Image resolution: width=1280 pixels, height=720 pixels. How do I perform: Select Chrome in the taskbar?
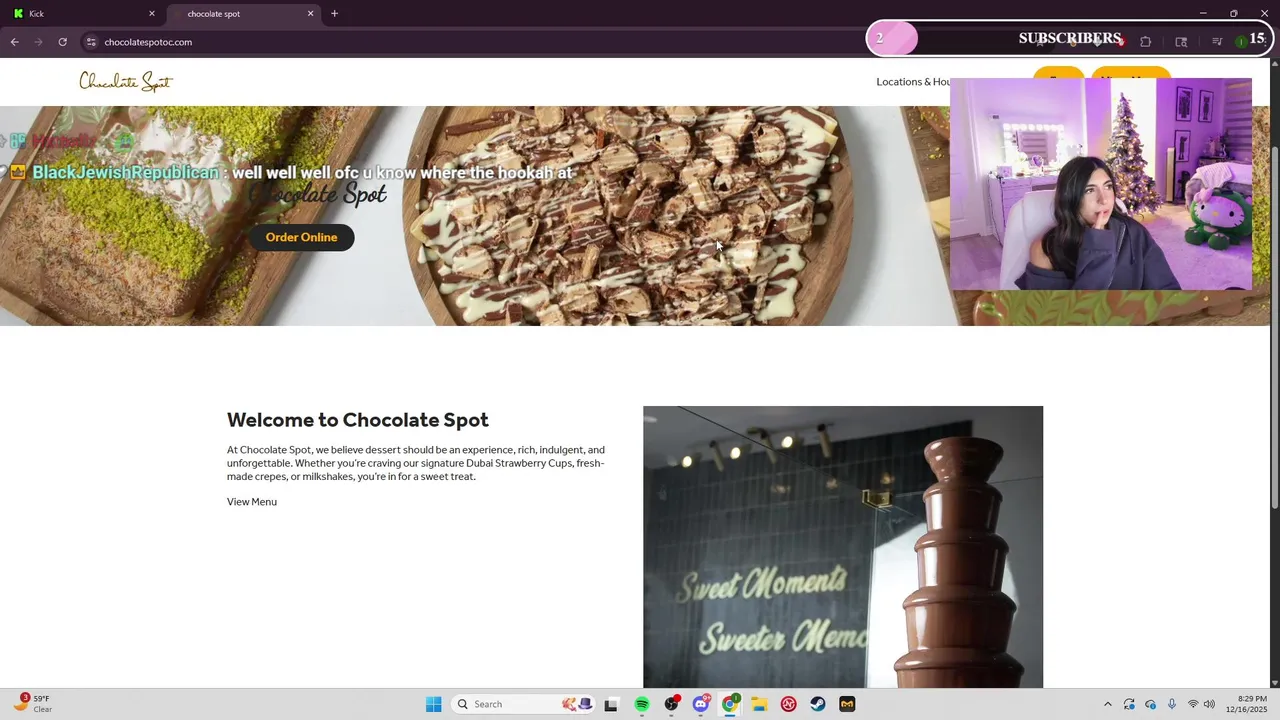tap(730, 704)
